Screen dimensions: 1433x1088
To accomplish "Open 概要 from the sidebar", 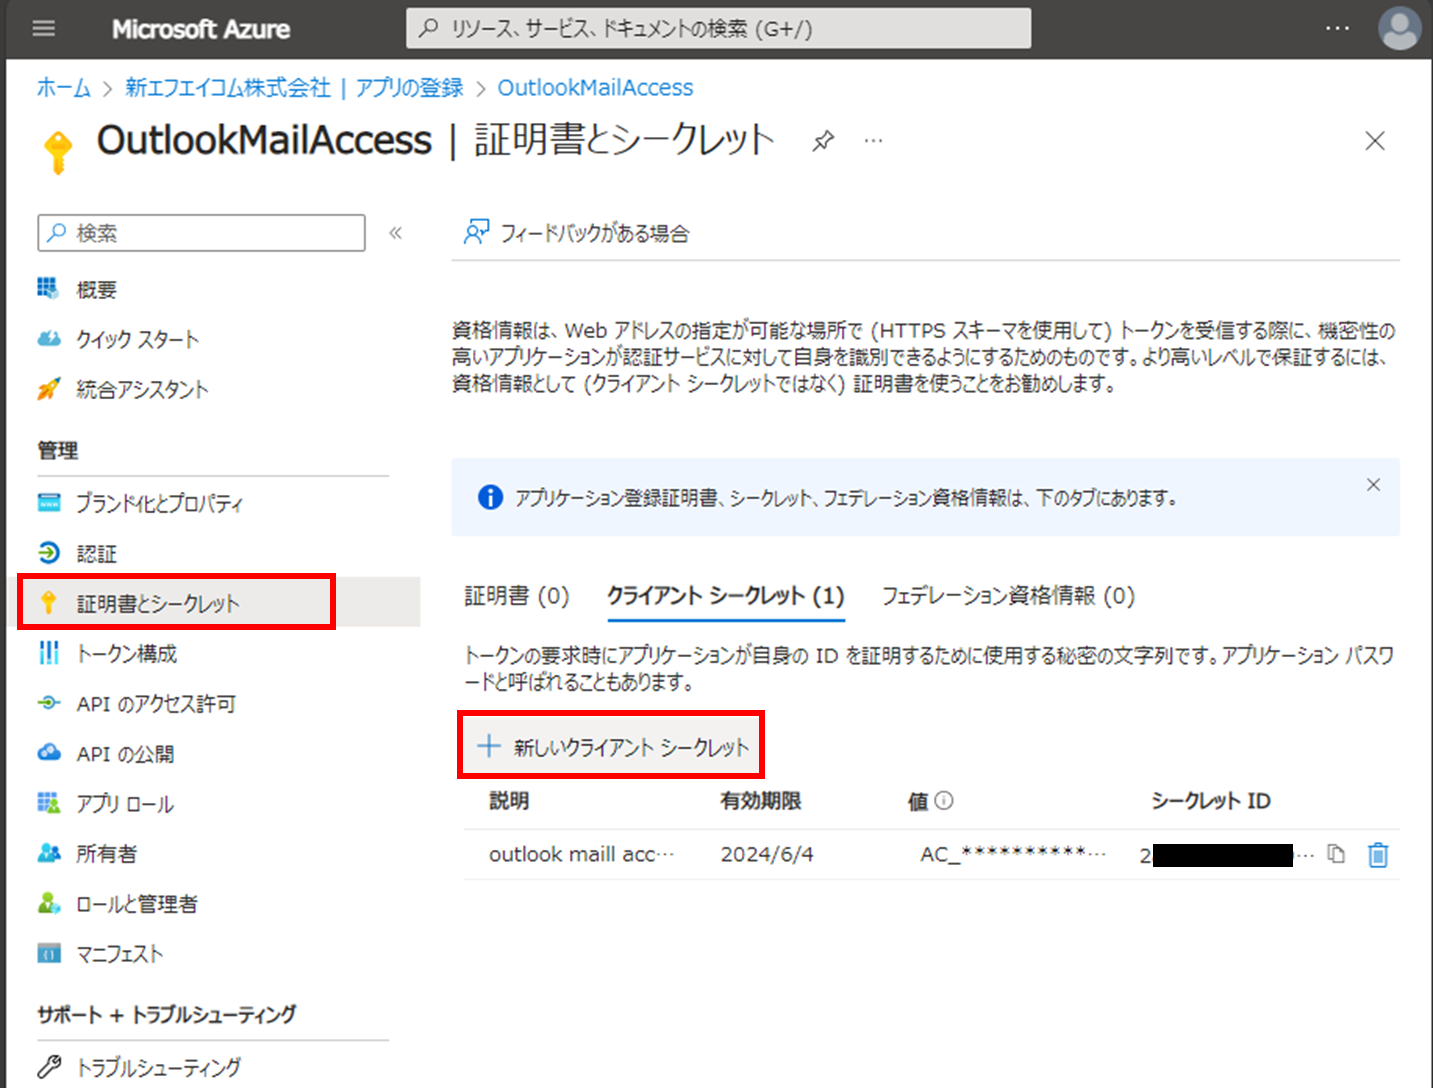I will (x=96, y=290).
